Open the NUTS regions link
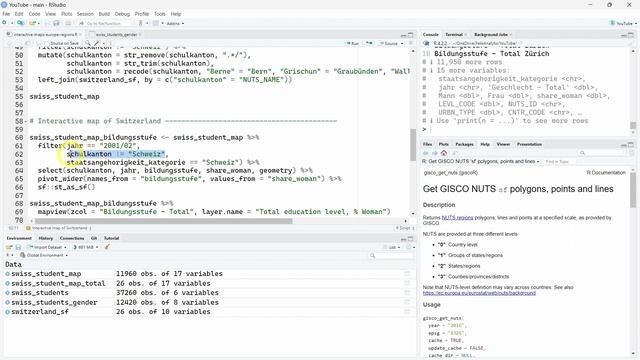The height and width of the screenshot is (360, 640). [457, 218]
